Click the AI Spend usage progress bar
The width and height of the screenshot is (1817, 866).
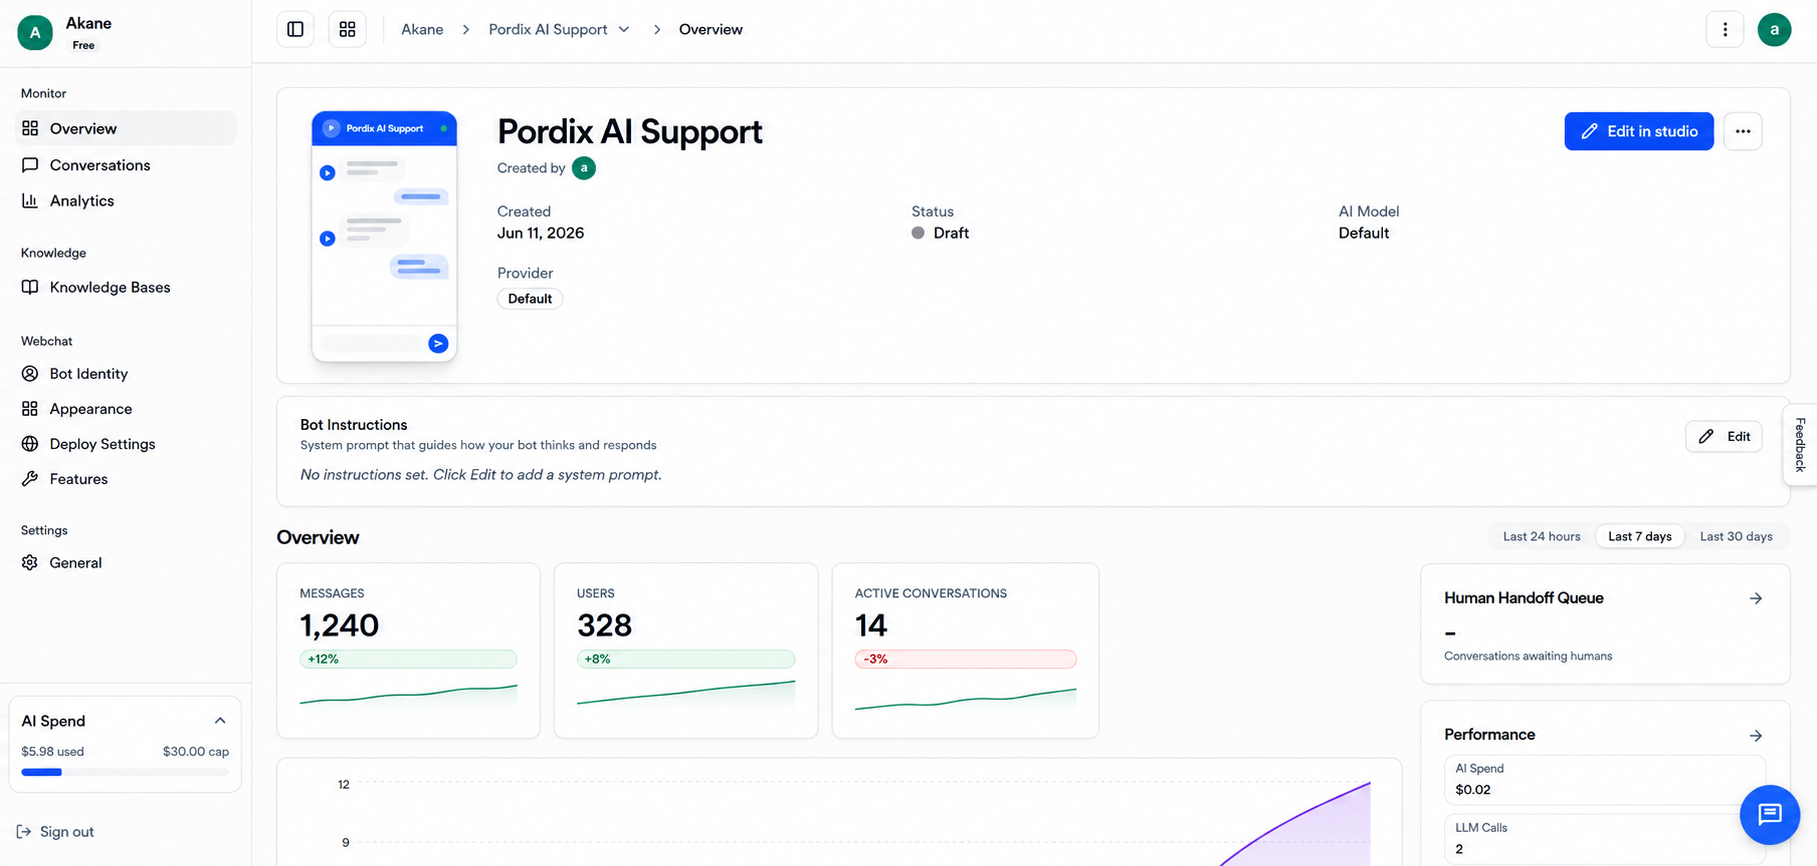click(x=125, y=772)
